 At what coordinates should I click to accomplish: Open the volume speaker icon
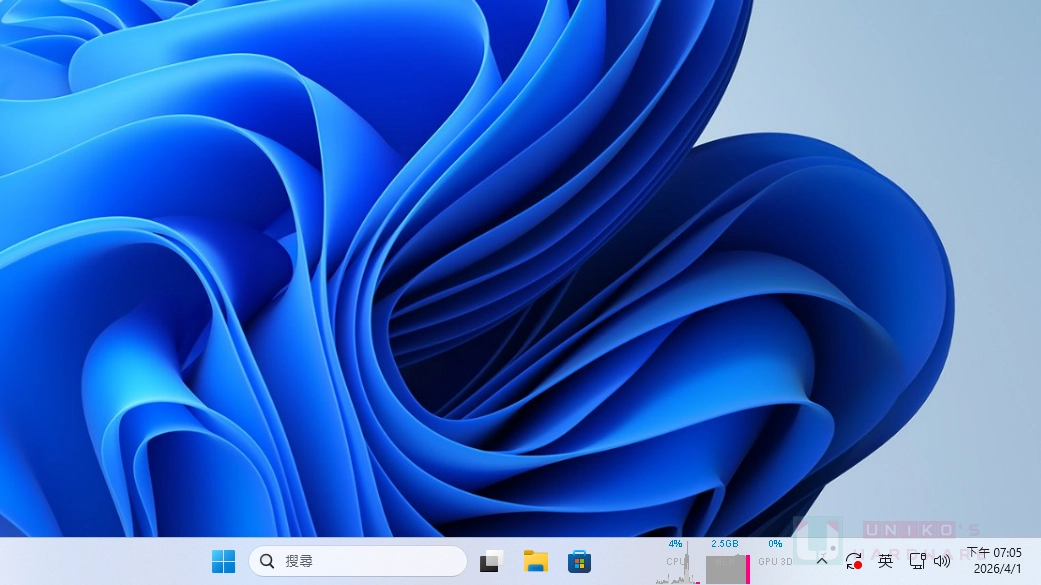(x=942, y=562)
